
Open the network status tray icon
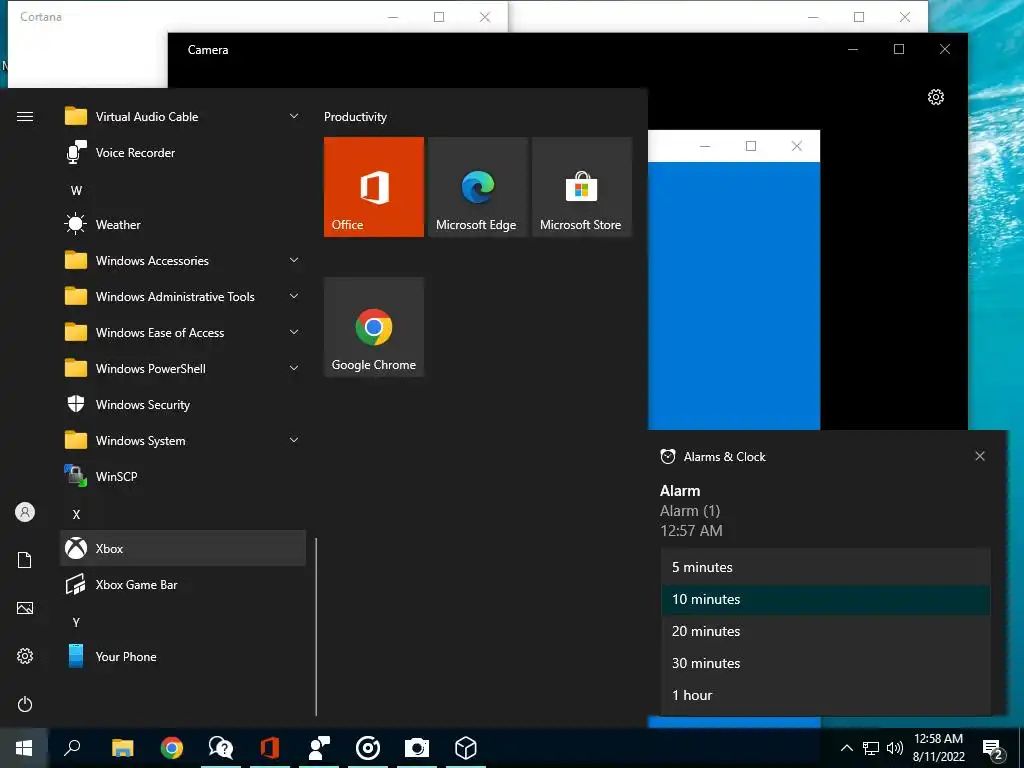871,748
